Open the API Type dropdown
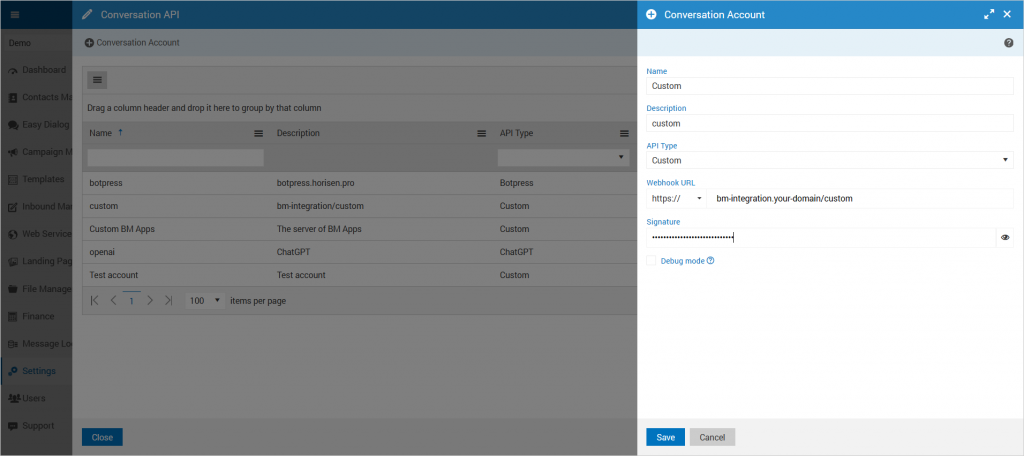The height and width of the screenshot is (456, 1024). point(829,160)
